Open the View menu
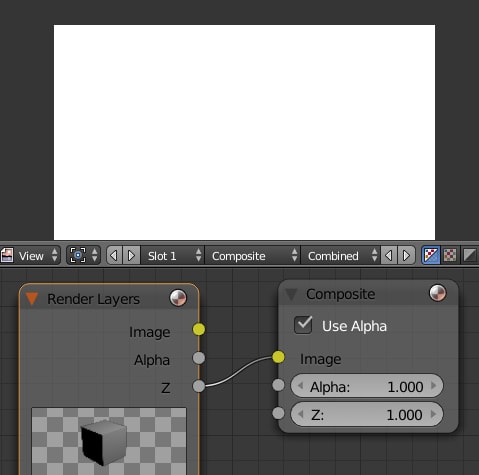The width and height of the screenshot is (479, 475). tap(37, 256)
